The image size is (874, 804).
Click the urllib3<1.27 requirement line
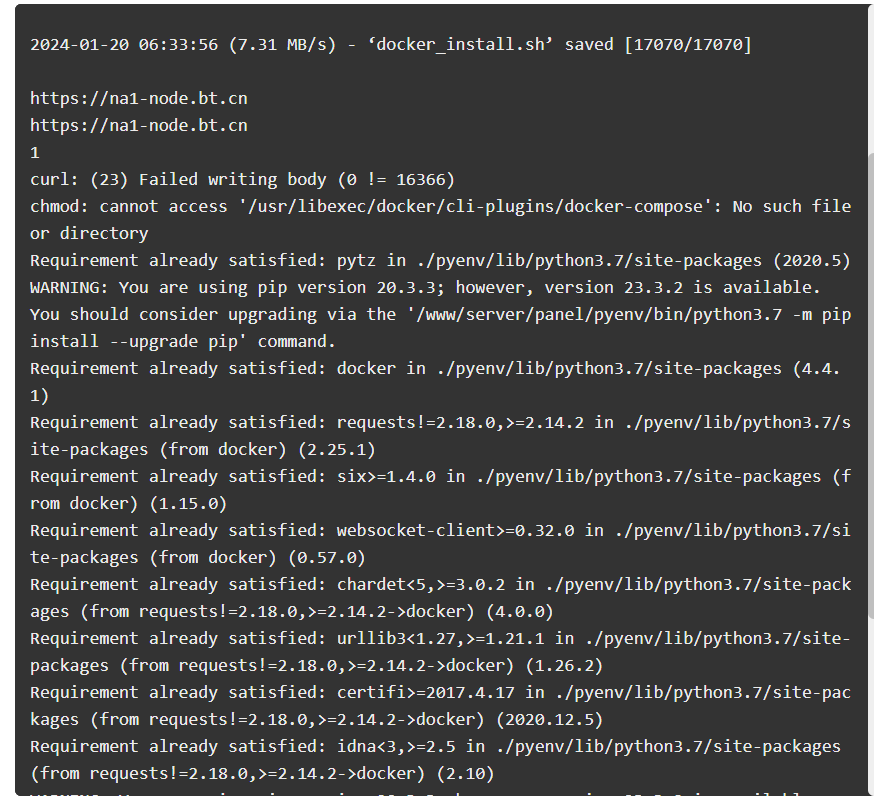click(x=440, y=652)
